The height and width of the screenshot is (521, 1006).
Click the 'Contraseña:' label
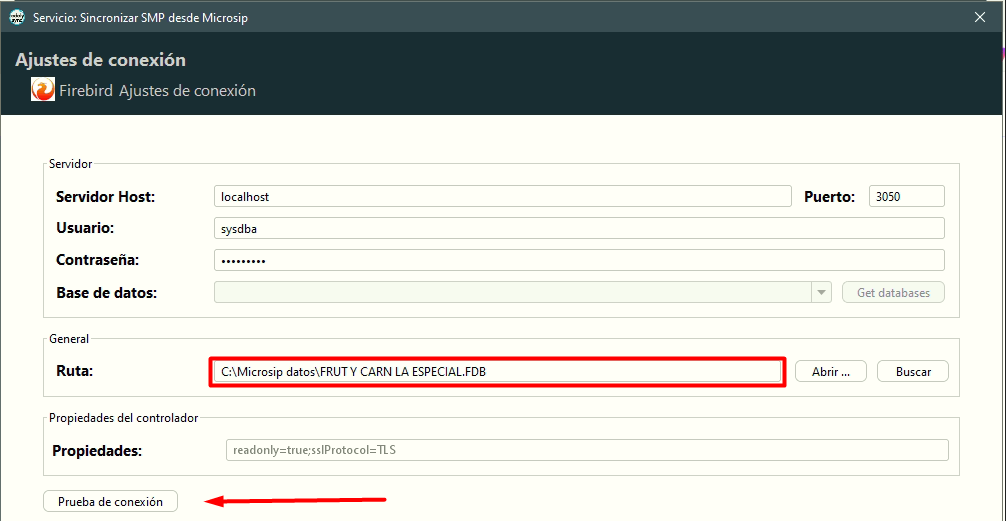pos(98,260)
